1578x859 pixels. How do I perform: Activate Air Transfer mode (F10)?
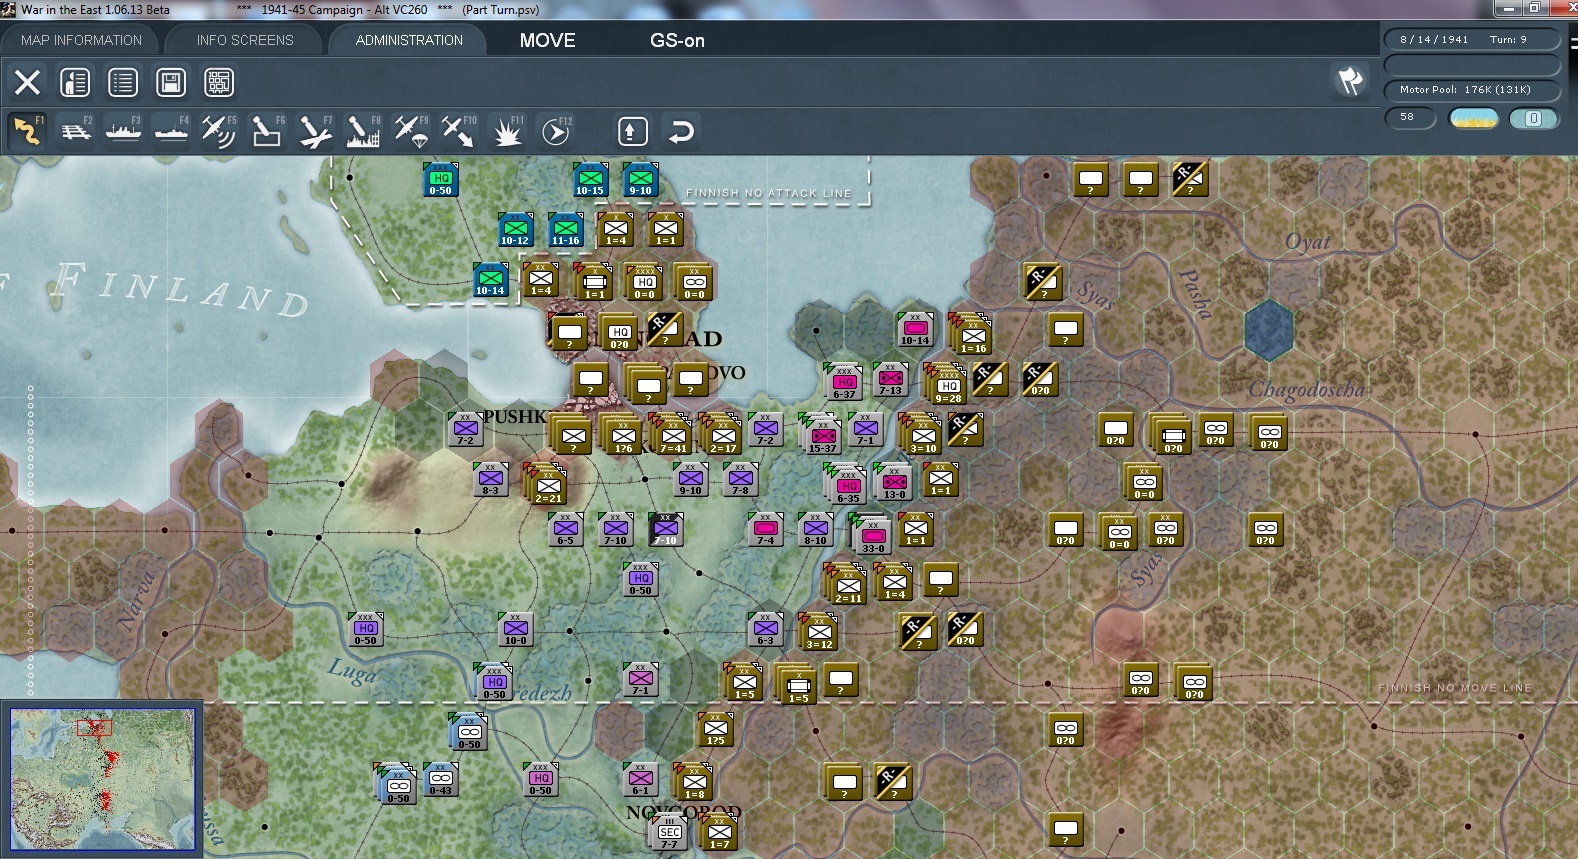tap(459, 131)
